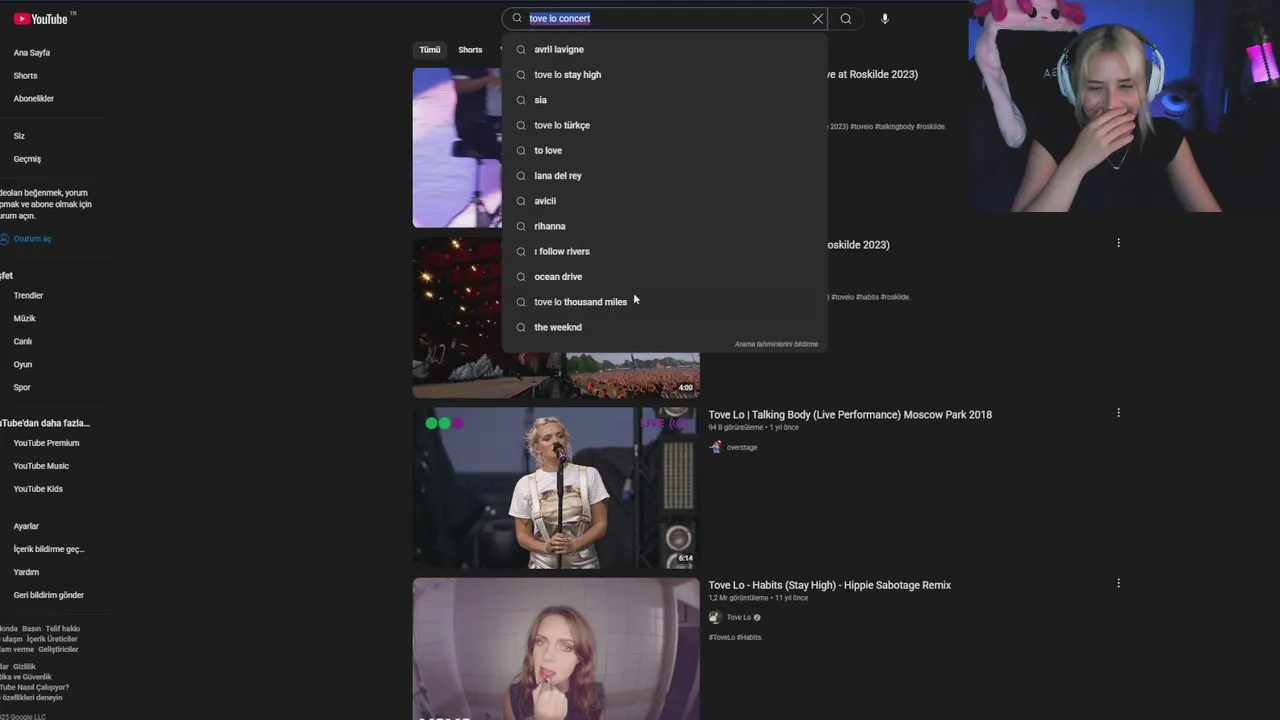This screenshot has height=720, width=1280.
Task: Click Arama tahminlerini bildirme link
Action: point(776,344)
